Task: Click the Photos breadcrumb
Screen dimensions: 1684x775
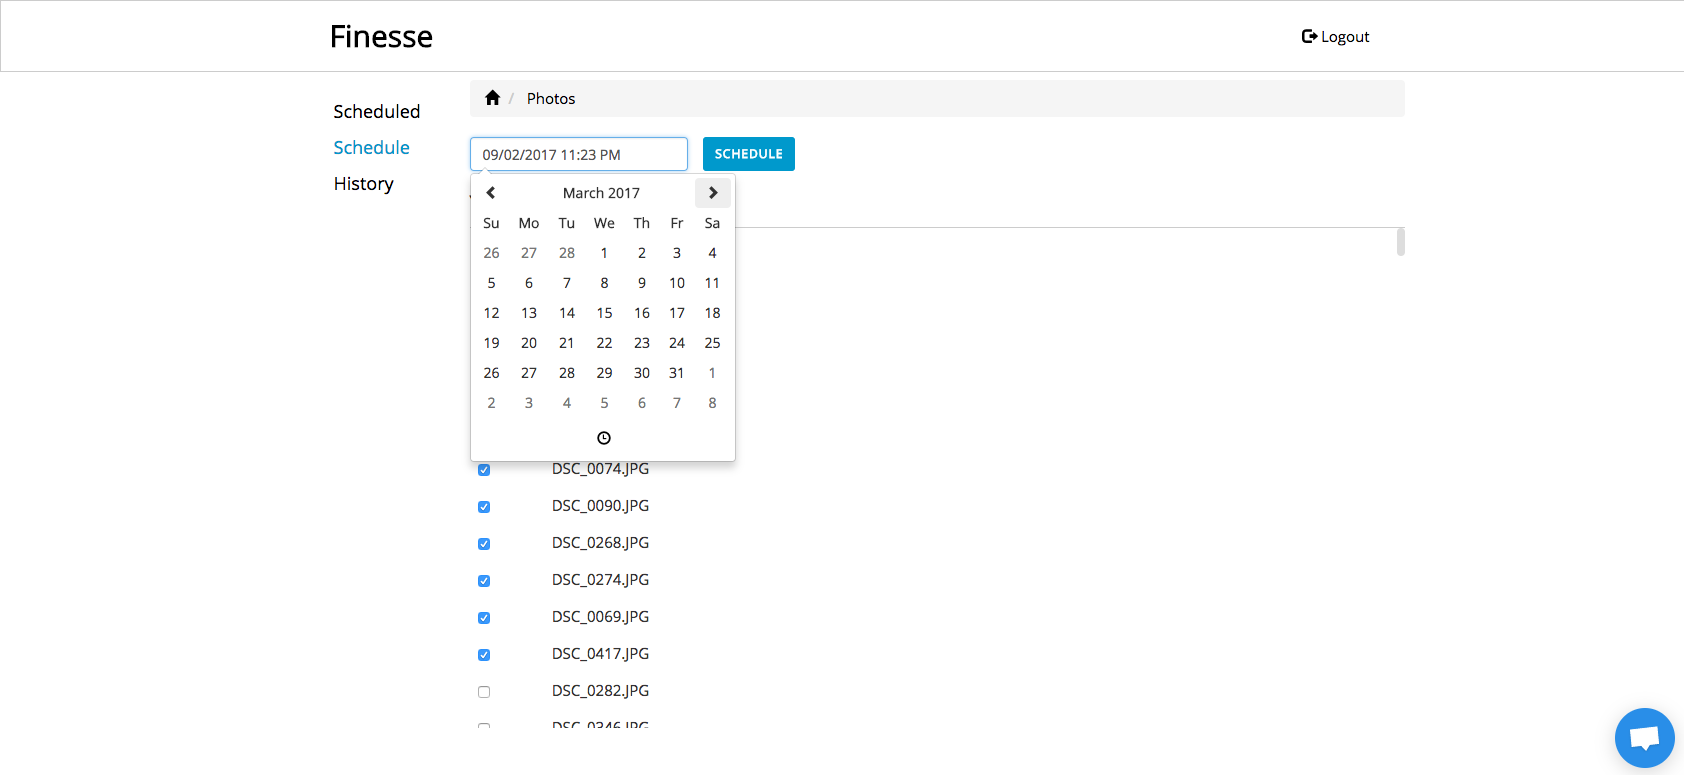Action: point(551,99)
